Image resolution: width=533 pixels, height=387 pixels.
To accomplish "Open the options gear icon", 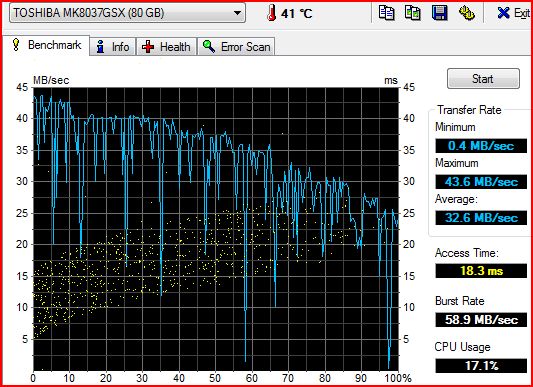I will pyautogui.click(x=467, y=13).
